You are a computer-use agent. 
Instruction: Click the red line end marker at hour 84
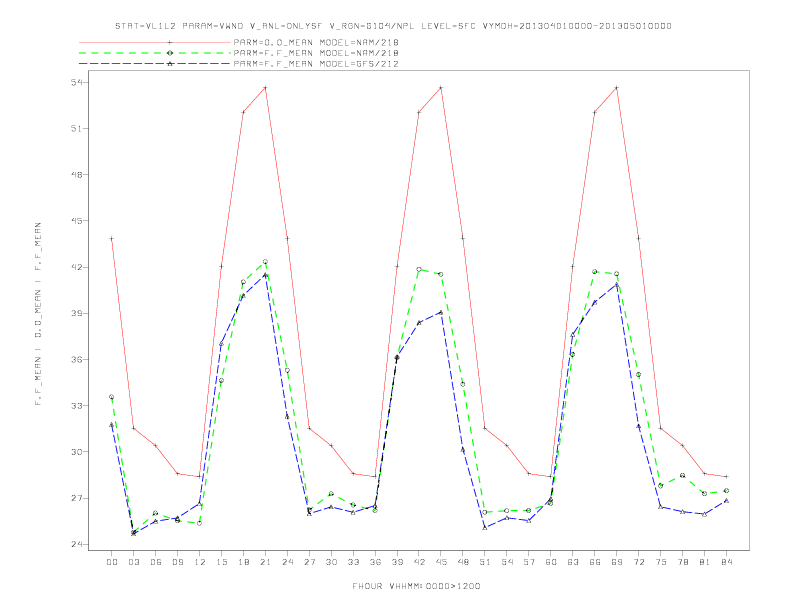click(726, 477)
